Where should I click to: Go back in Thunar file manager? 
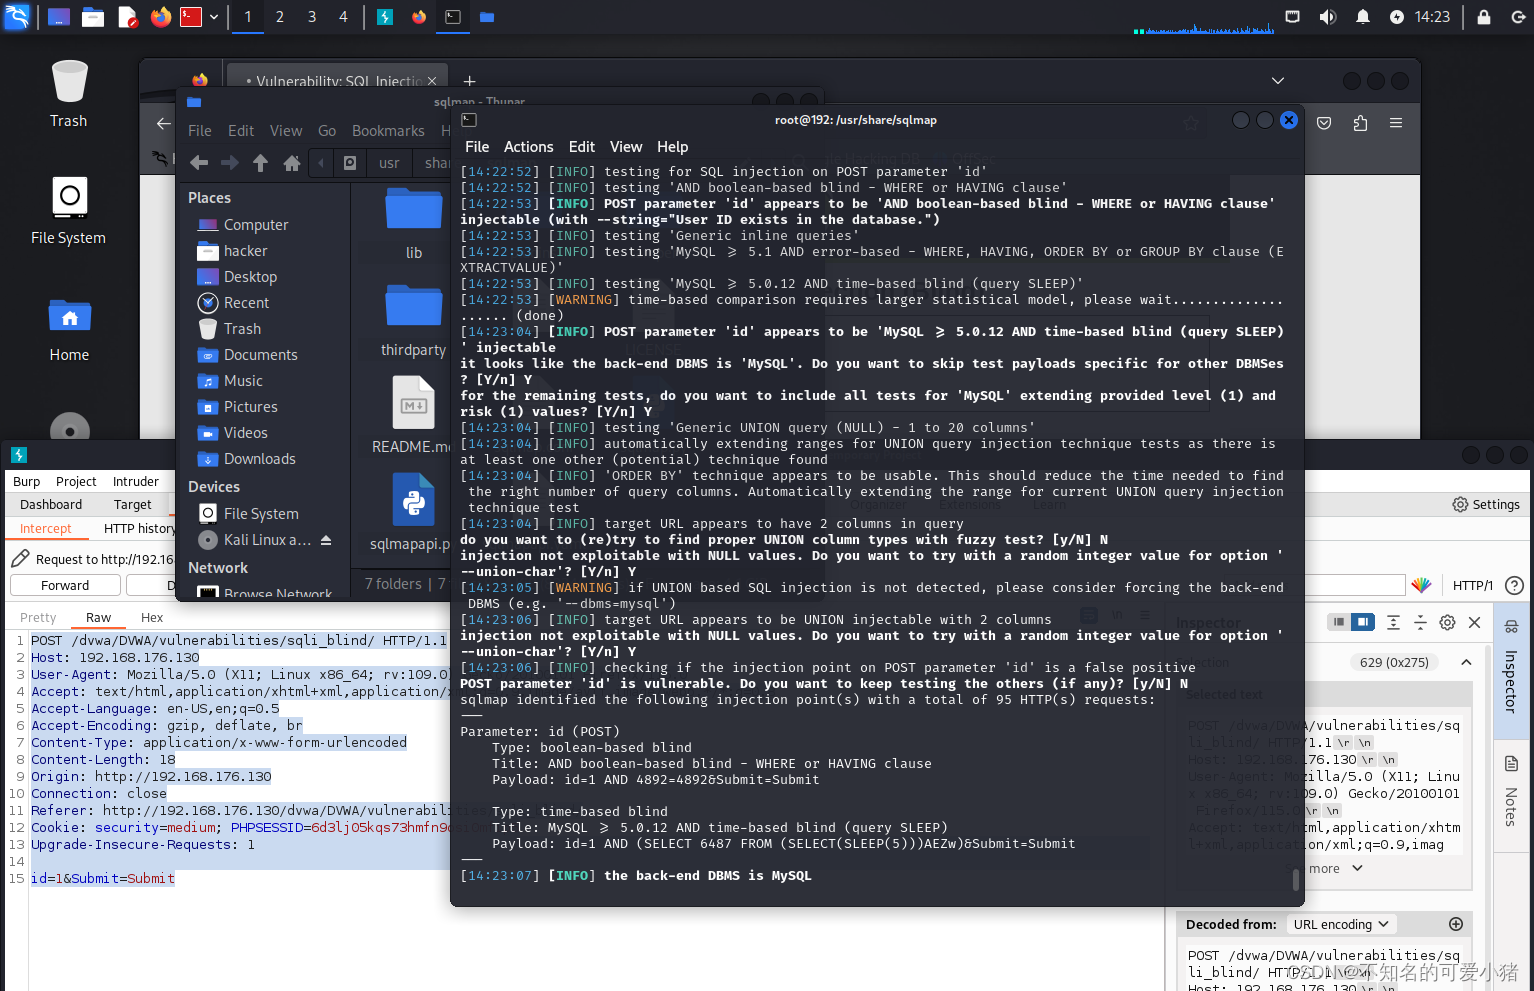pos(199,163)
